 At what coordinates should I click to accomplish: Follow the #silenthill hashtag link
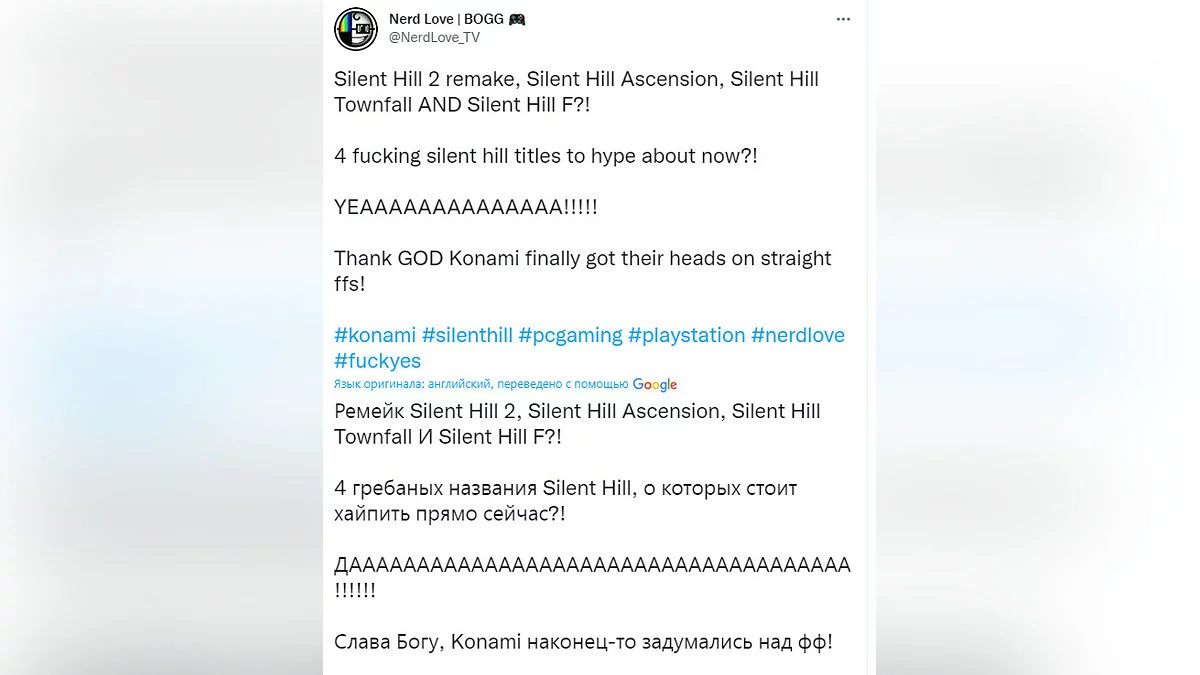coord(467,335)
